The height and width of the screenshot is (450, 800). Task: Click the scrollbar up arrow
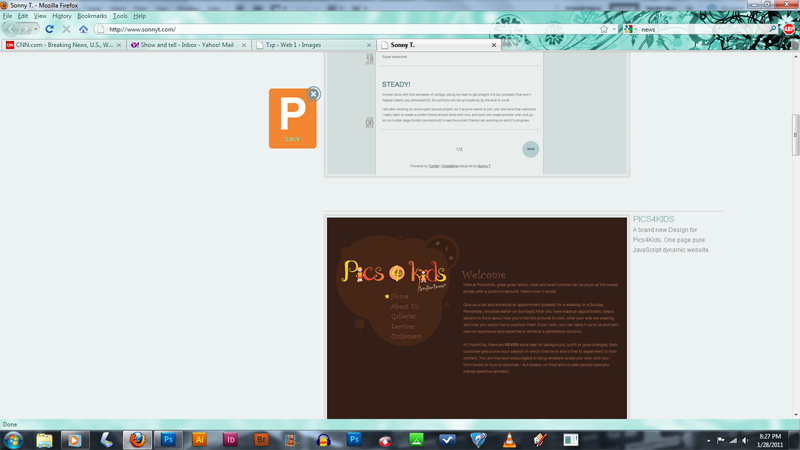795,56
